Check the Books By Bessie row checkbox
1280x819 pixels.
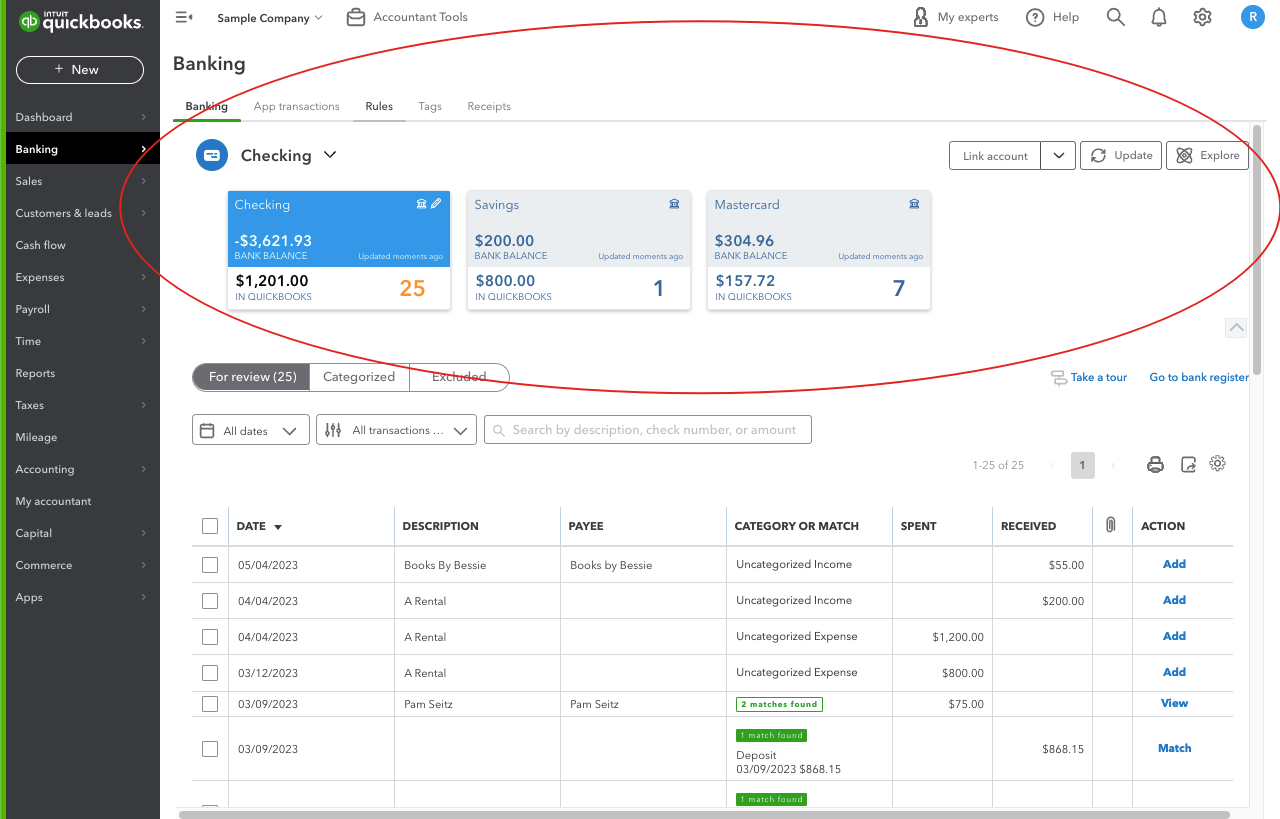pyautogui.click(x=210, y=565)
